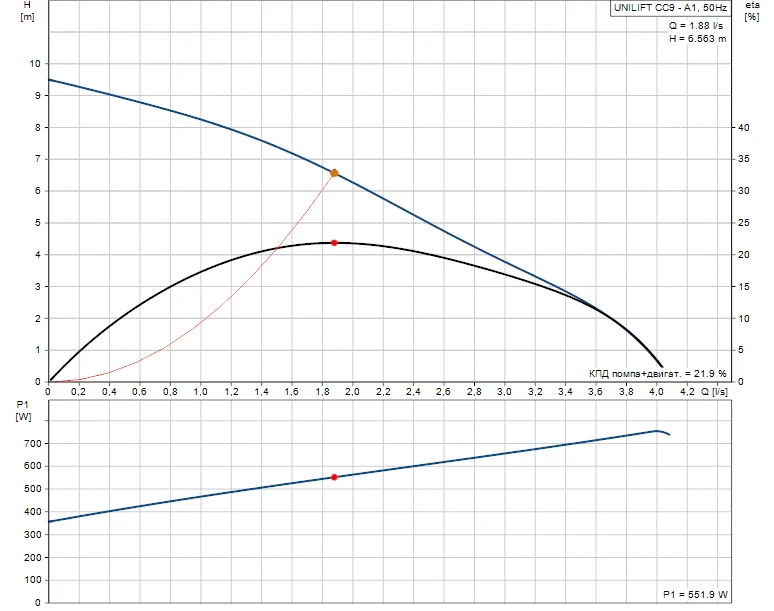Click the blue head curve start at 9.5 m
This screenshot has height=611, width=774.
50,80
